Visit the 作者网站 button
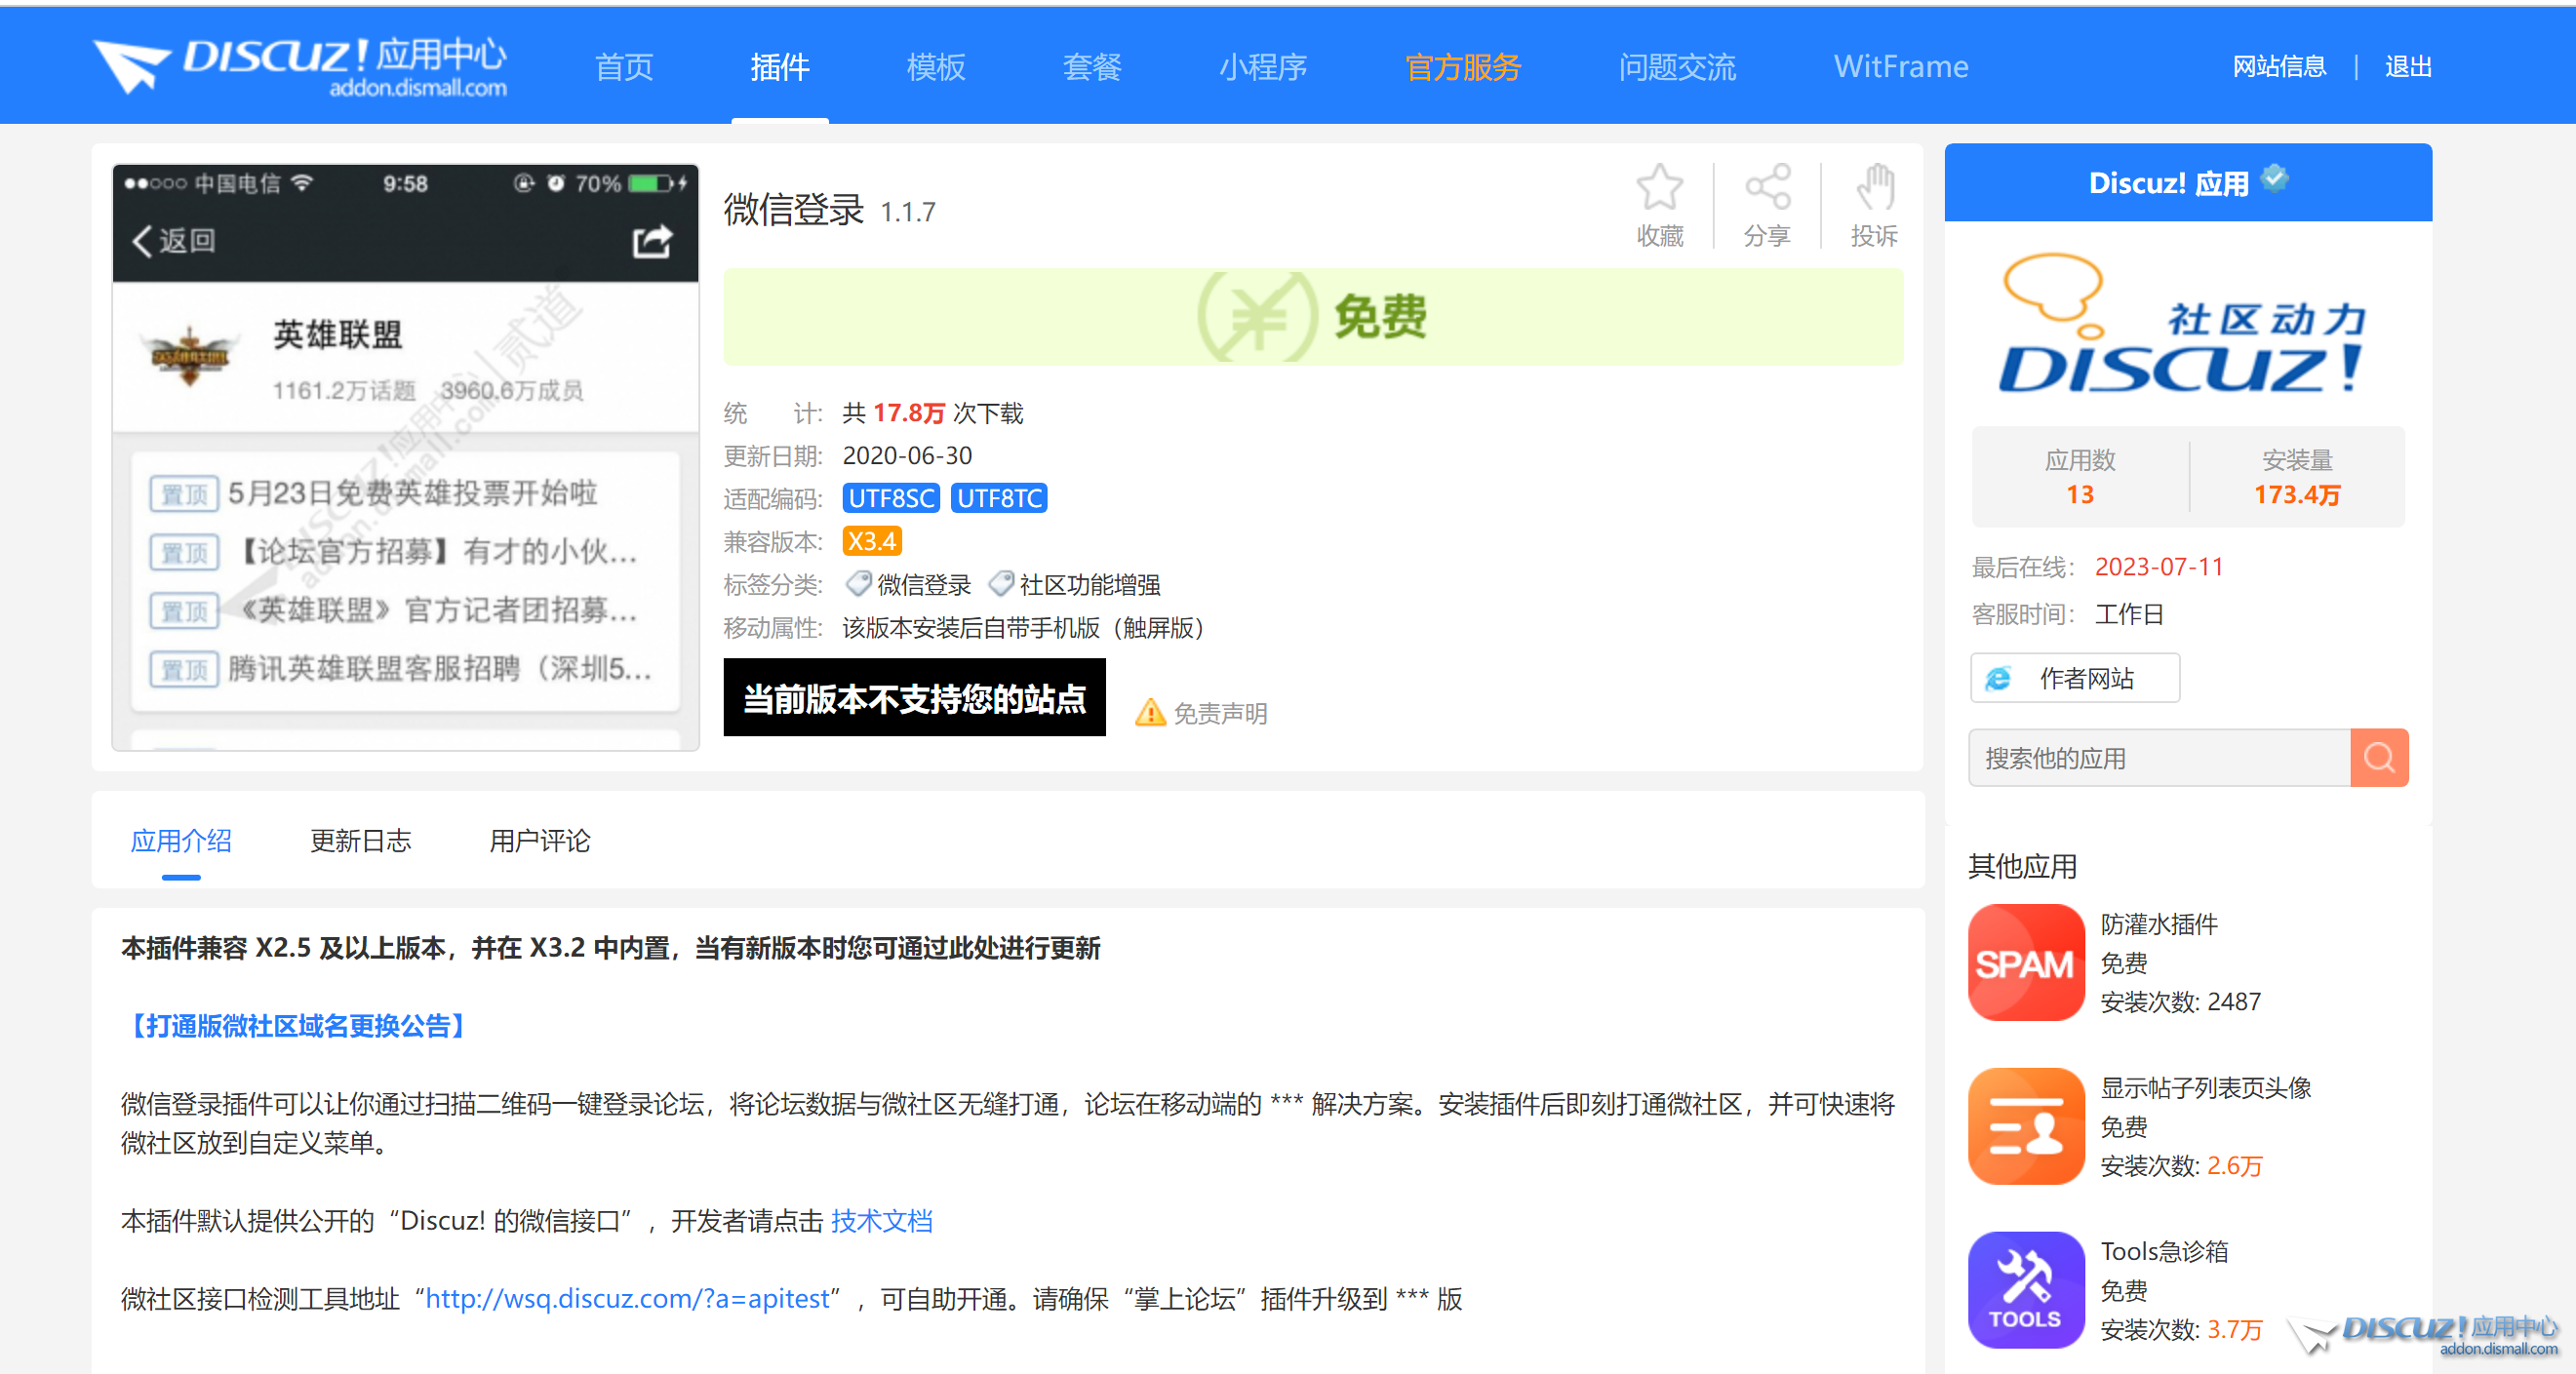Screen dimensions: 2576x1374 click(x=2074, y=678)
